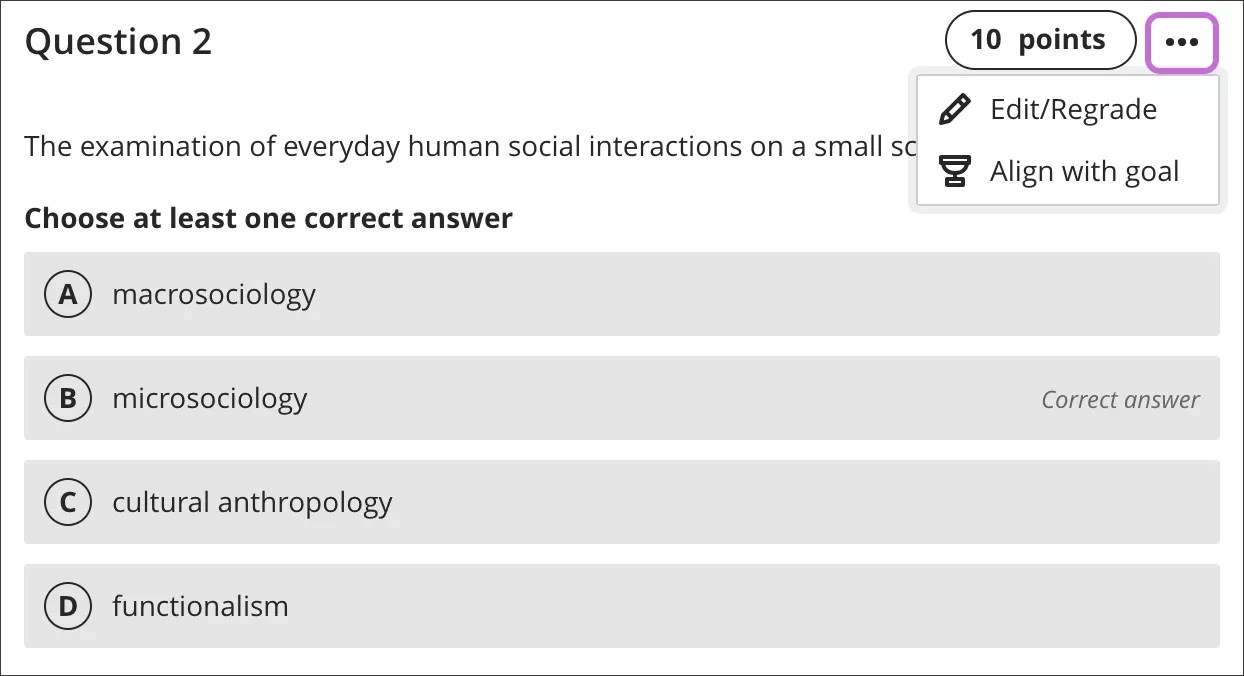Select the circled letter A icon
Image resolution: width=1244 pixels, height=676 pixels.
(68, 294)
